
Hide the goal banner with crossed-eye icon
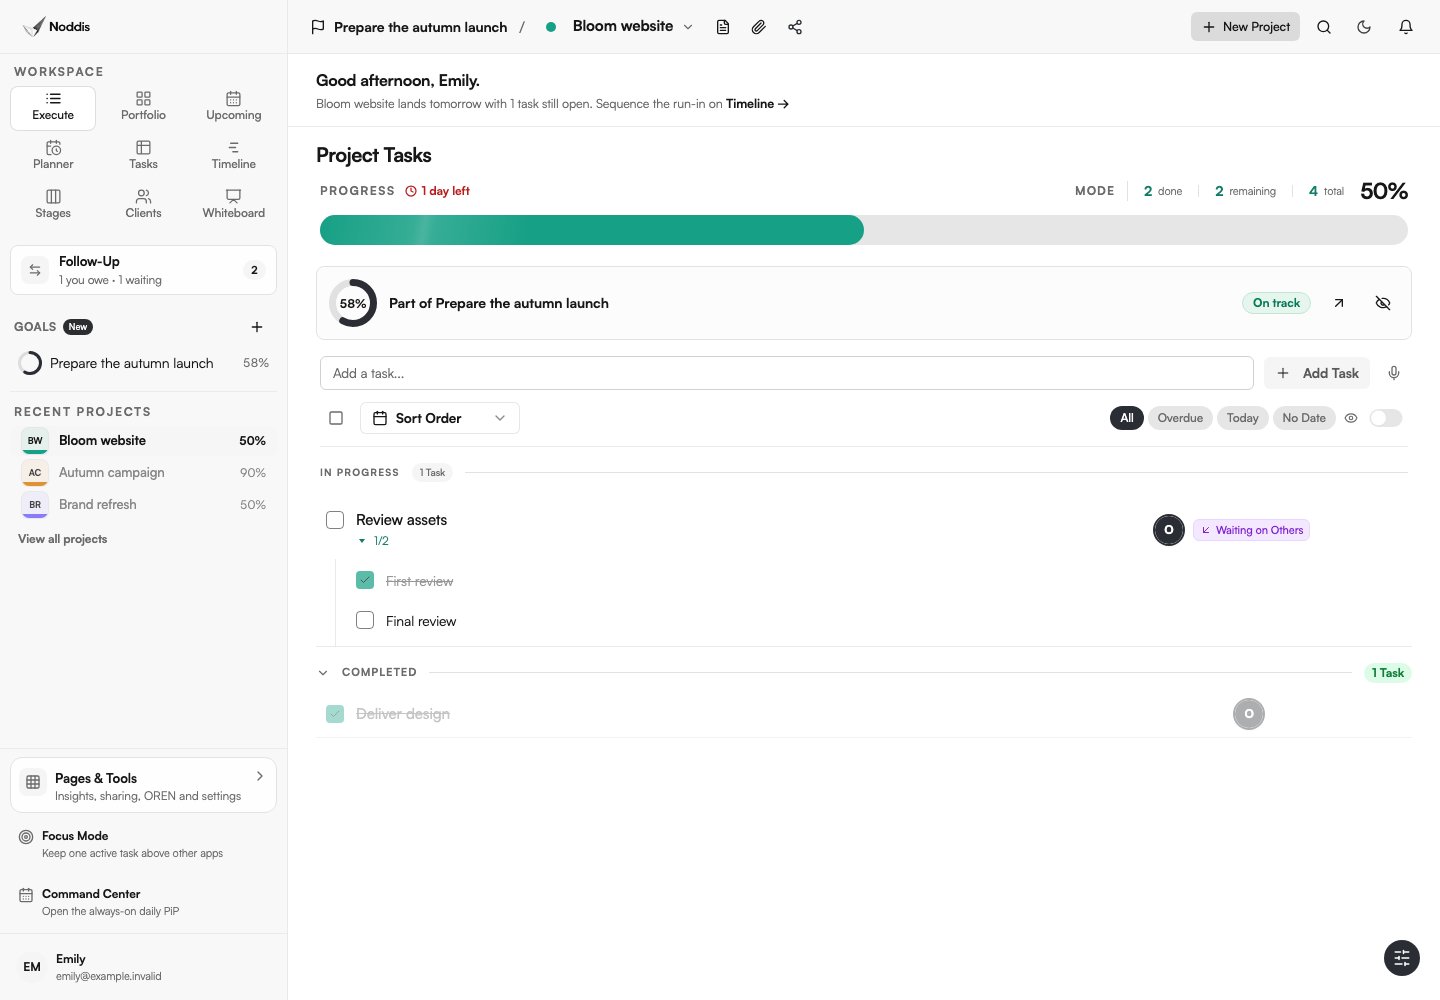pyautogui.click(x=1383, y=303)
